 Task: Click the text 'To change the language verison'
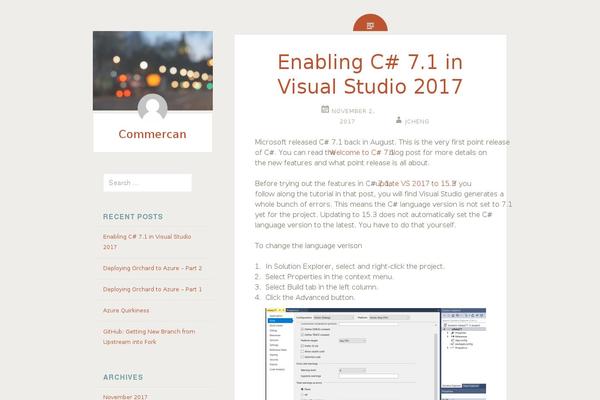[x=308, y=245]
